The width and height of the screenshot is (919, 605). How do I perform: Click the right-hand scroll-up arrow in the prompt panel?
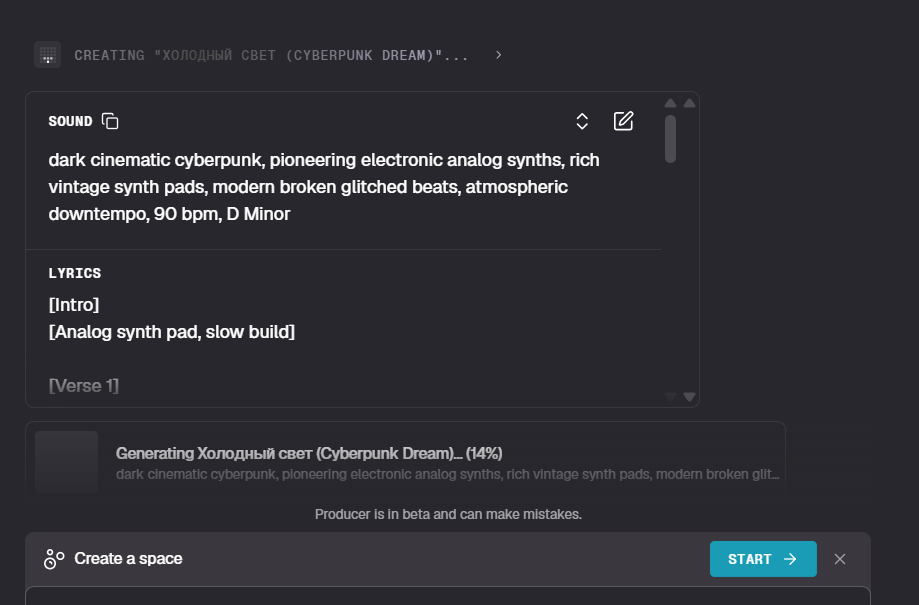(x=689, y=103)
